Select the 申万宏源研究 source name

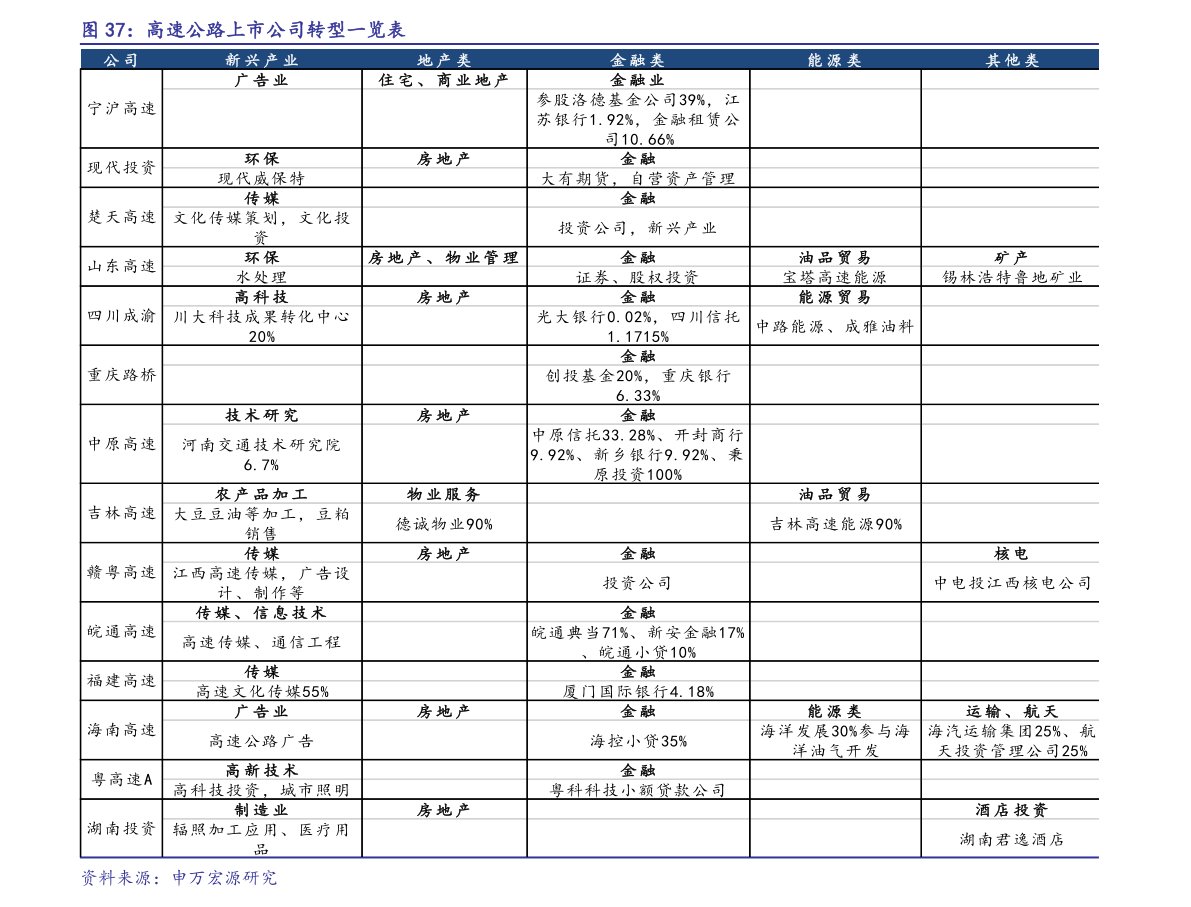coord(224,878)
